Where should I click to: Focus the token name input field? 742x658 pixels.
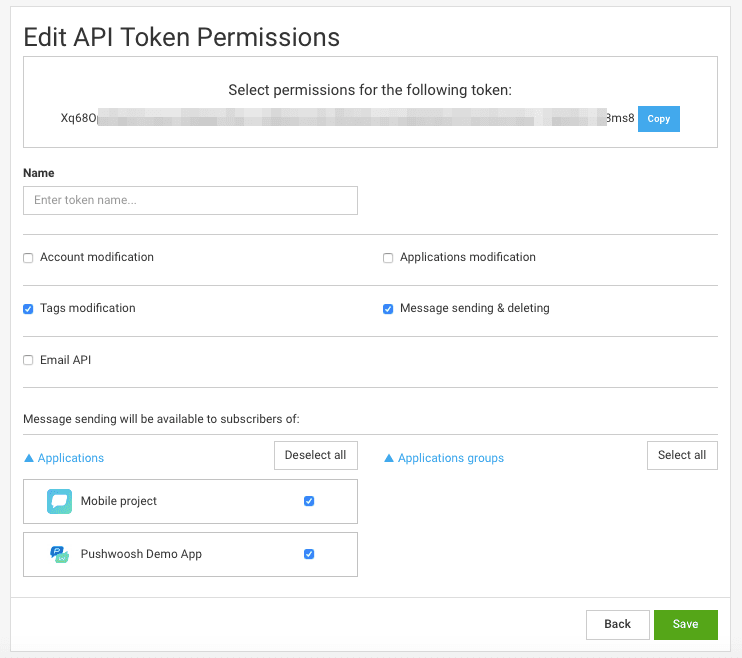(190, 200)
